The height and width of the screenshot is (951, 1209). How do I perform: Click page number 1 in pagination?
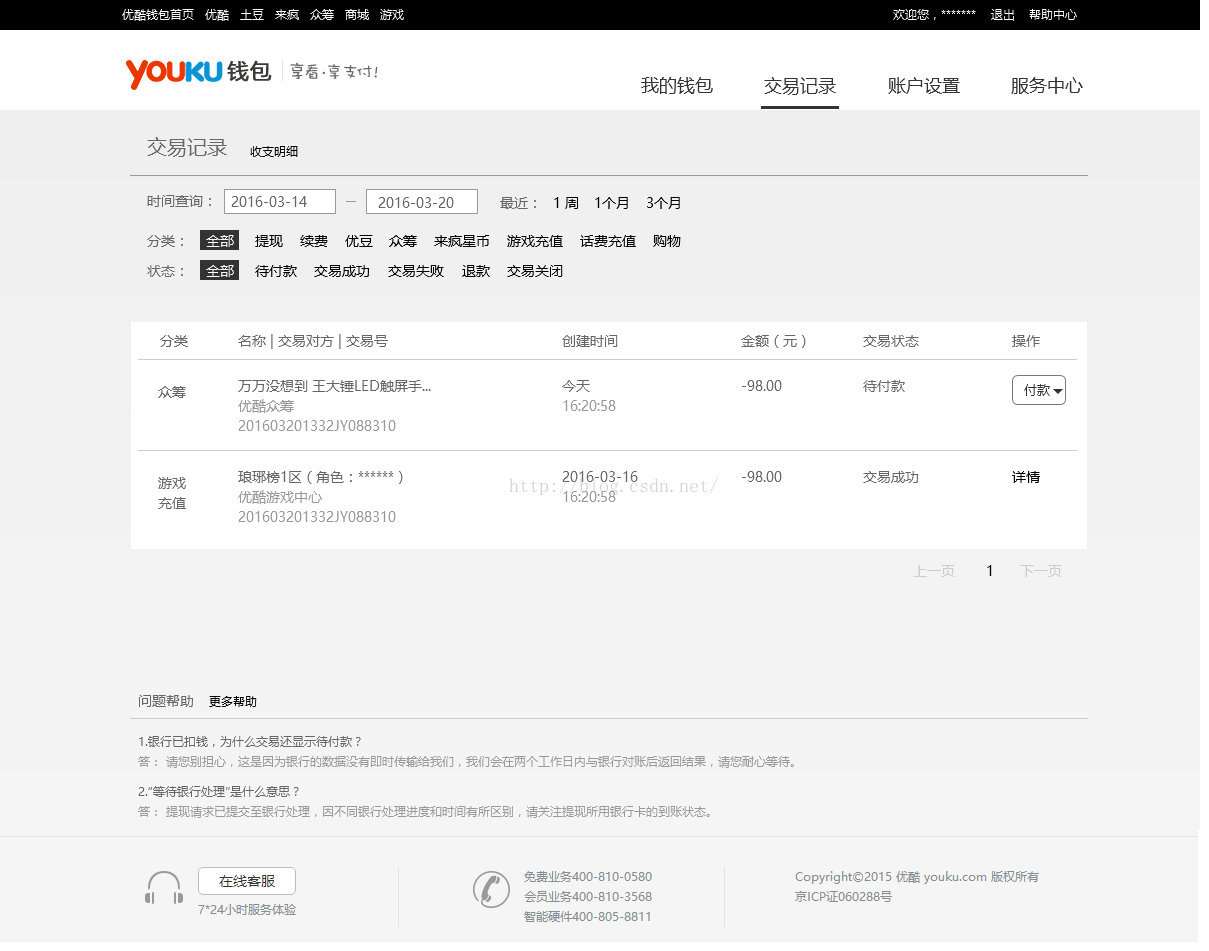pos(990,571)
